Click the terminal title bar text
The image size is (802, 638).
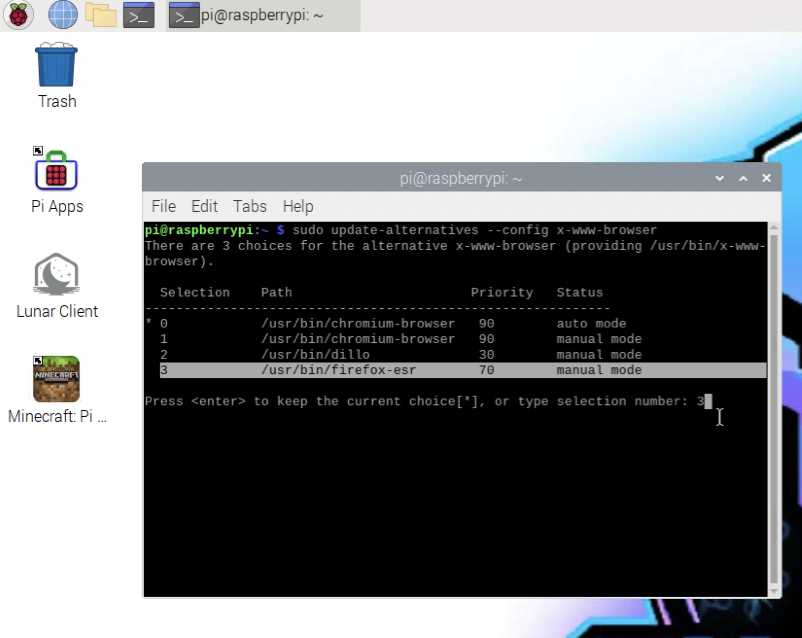461,179
